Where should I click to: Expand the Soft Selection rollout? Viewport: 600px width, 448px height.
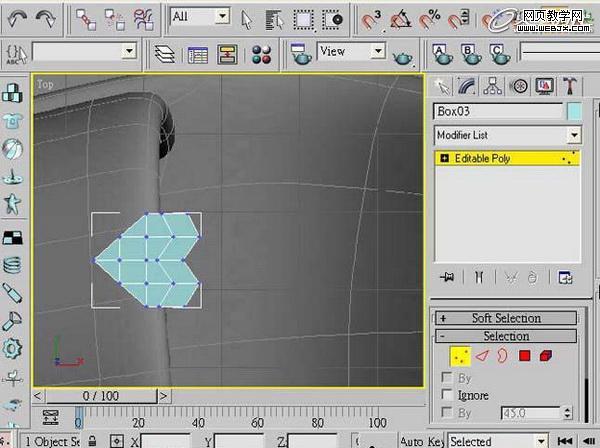pos(505,318)
